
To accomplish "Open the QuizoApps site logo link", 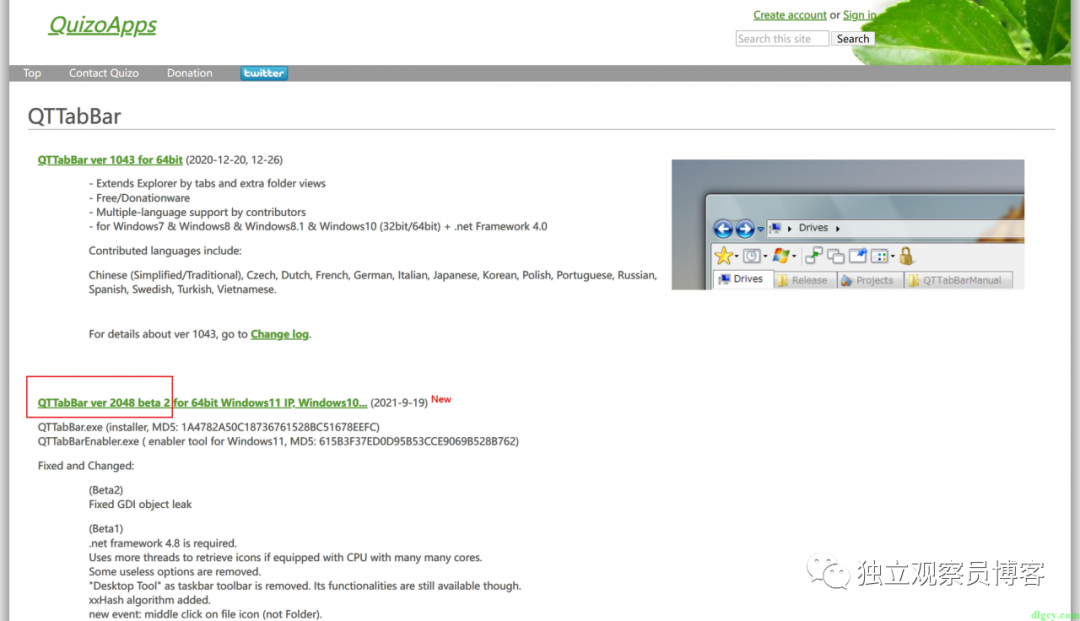I will 103,25.
